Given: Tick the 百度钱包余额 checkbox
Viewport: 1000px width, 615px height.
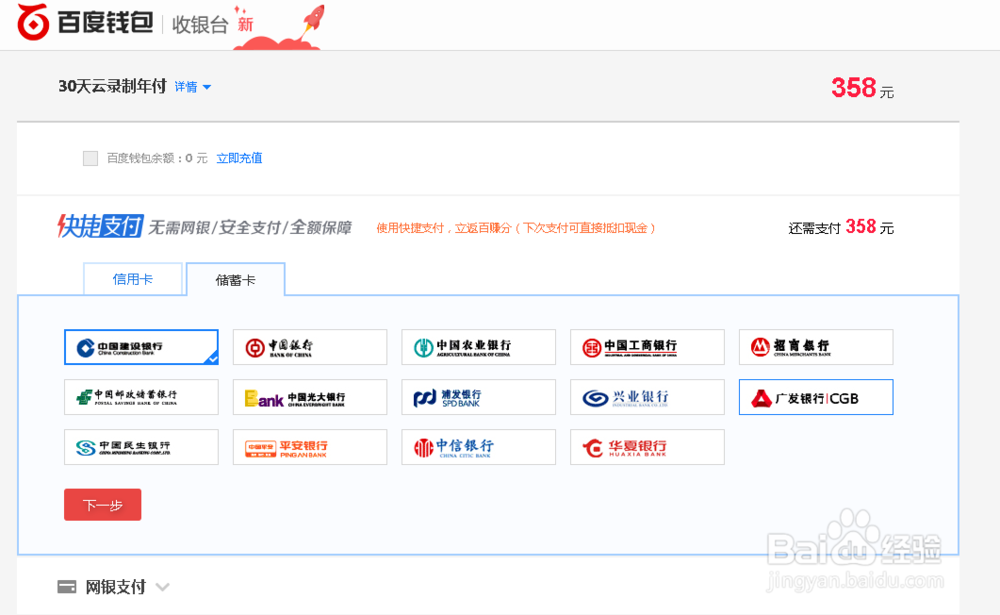Looking at the screenshot, I should click(x=91, y=158).
